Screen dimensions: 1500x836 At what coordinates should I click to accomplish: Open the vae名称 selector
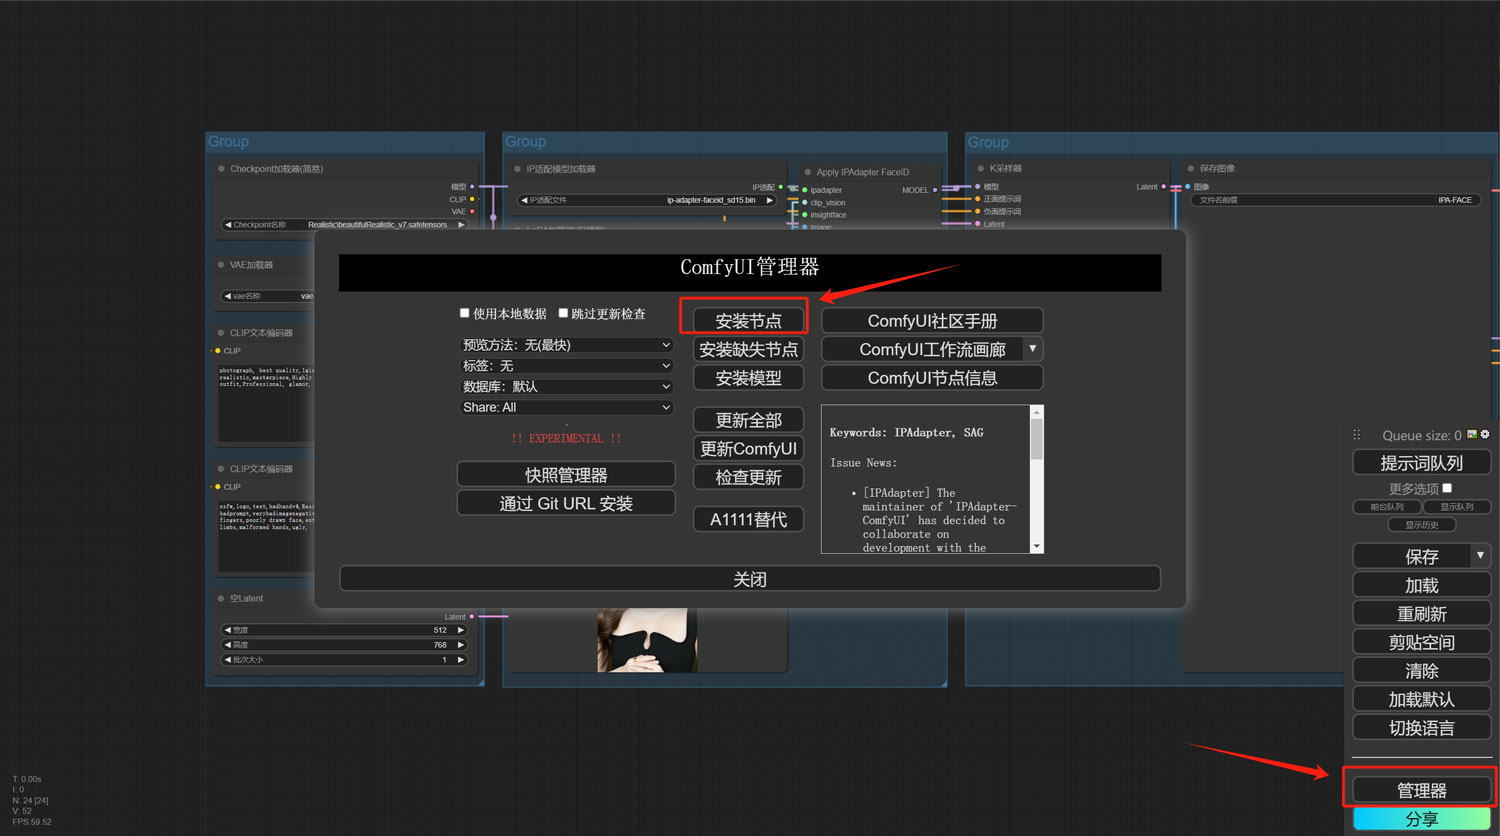click(x=267, y=296)
